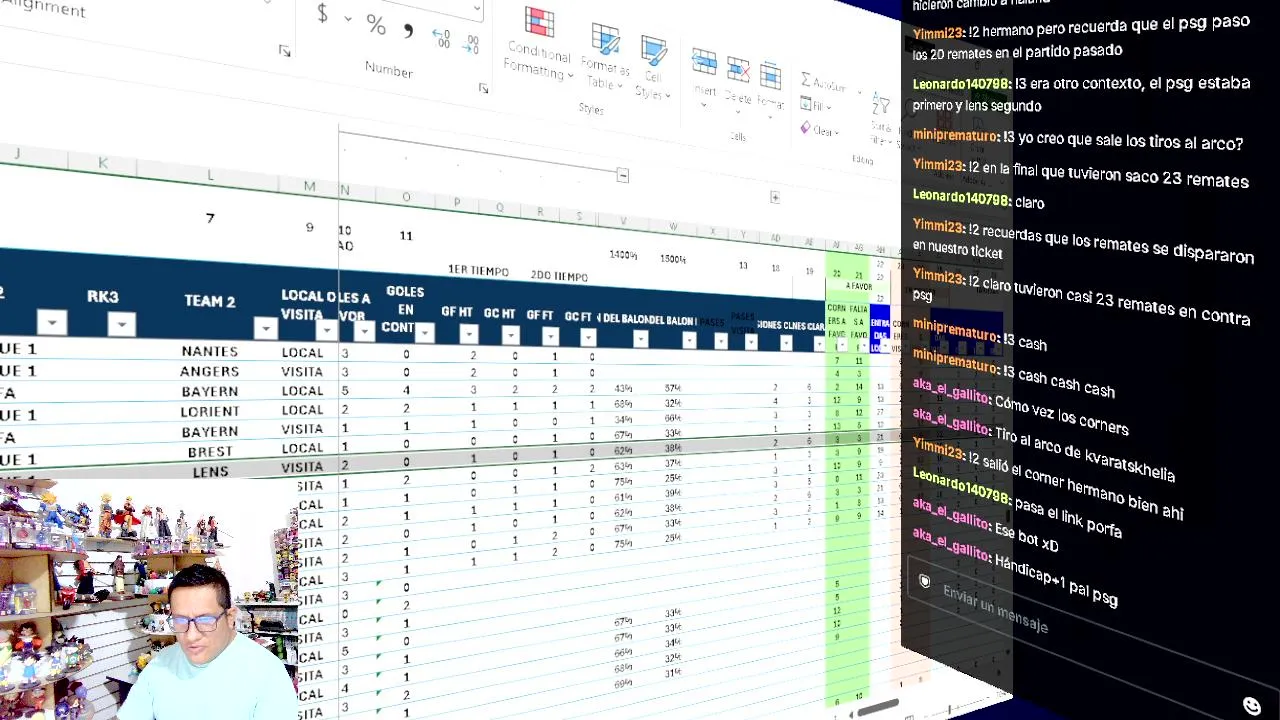Open the RK3 column filter dropdown
This screenshot has width=1280, height=720.
[x=121, y=323]
